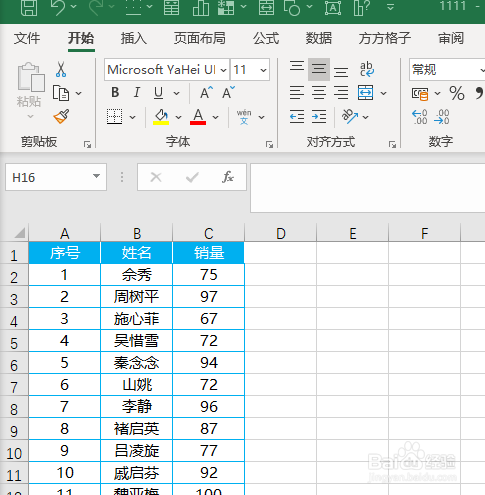
Task: Decrease font size with smaller A icon
Action: tap(228, 92)
